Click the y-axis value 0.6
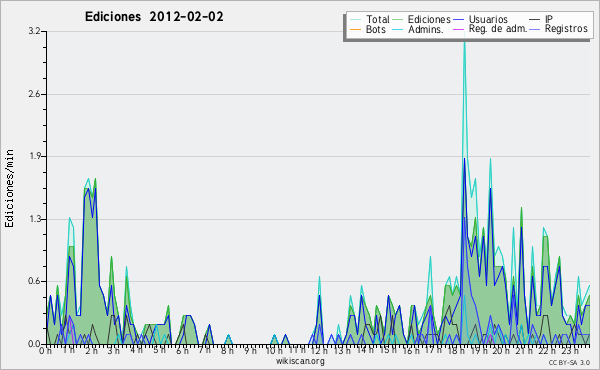Screen dimensions: 600x370 point(34,281)
